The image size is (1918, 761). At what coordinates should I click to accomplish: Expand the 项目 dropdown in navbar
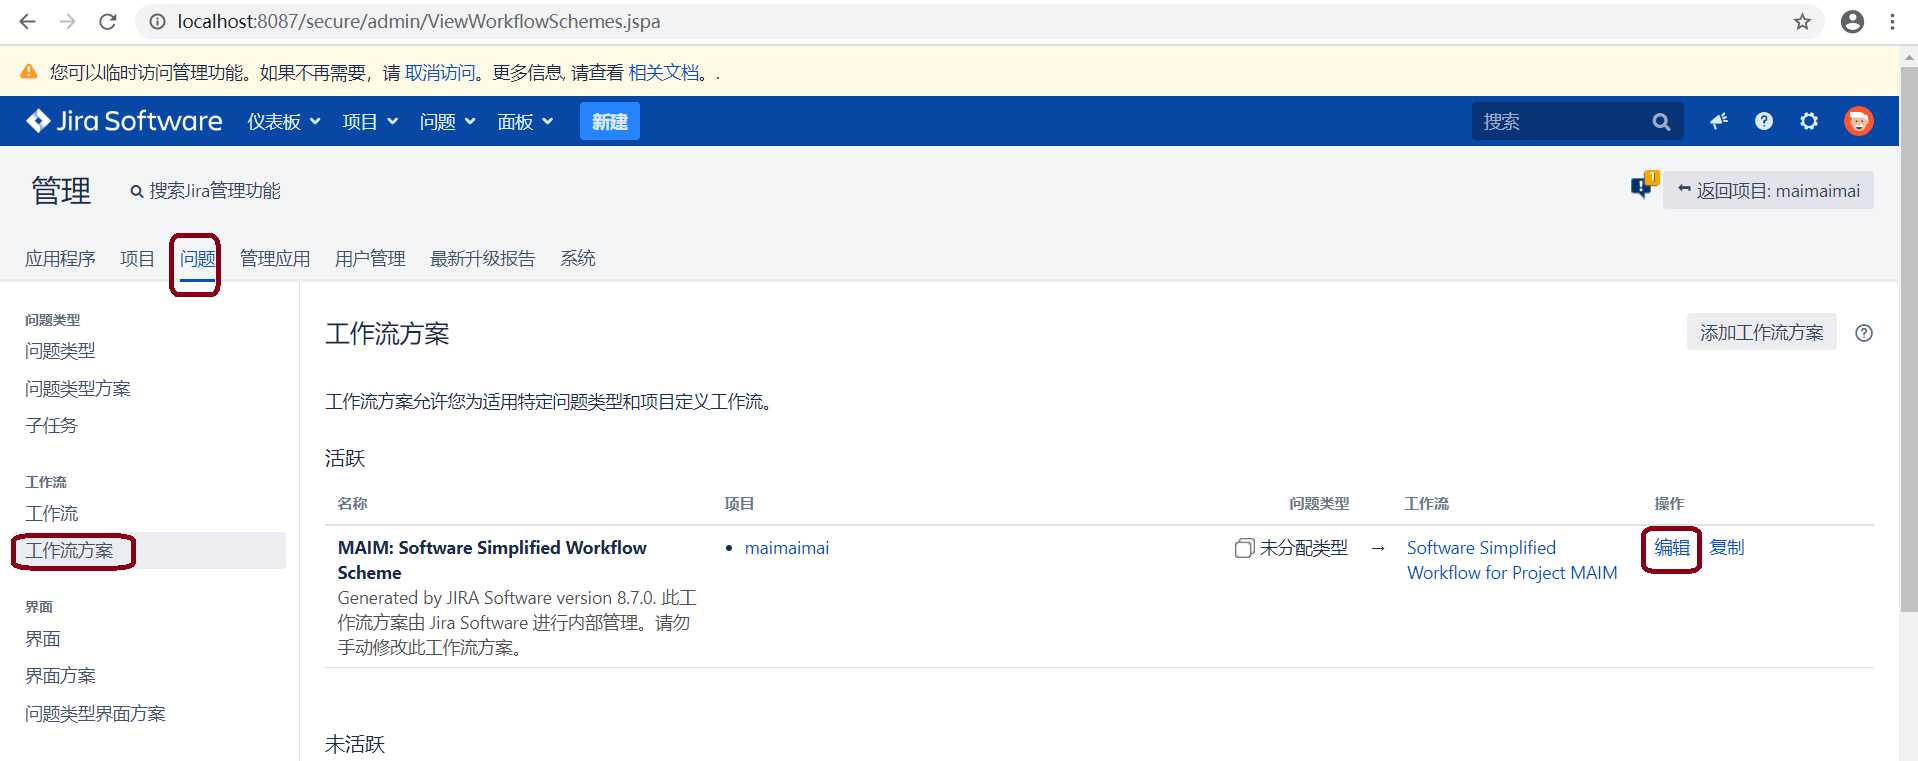point(370,121)
